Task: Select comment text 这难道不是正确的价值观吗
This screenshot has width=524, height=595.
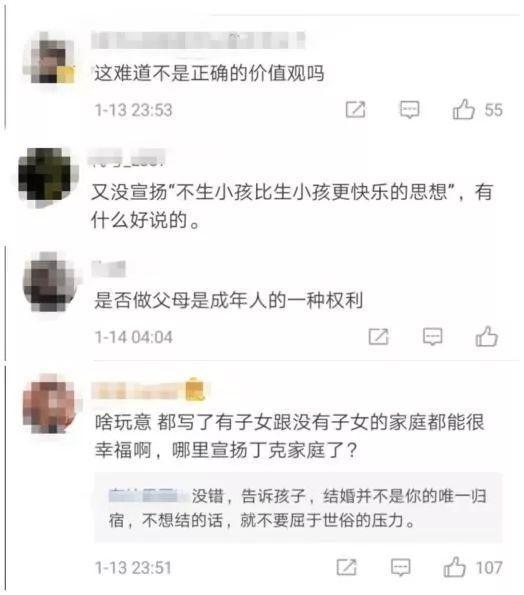Action: click(x=209, y=73)
